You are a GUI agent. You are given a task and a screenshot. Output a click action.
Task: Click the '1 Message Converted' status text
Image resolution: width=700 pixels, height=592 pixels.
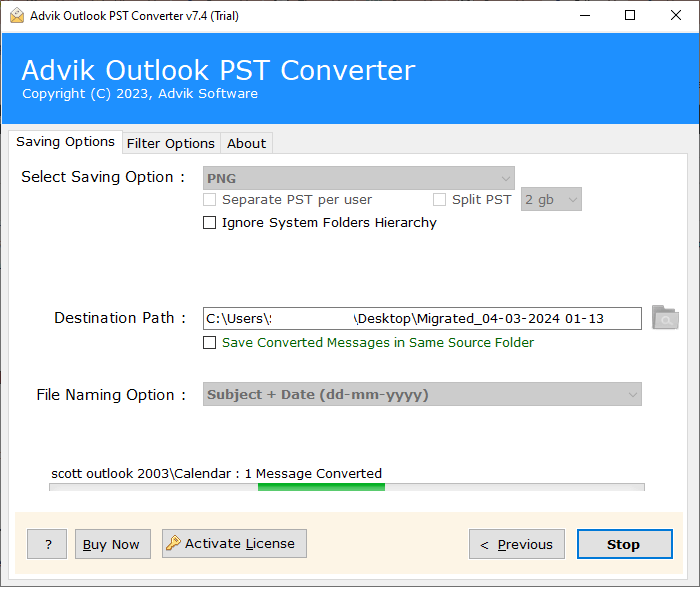click(x=313, y=473)
